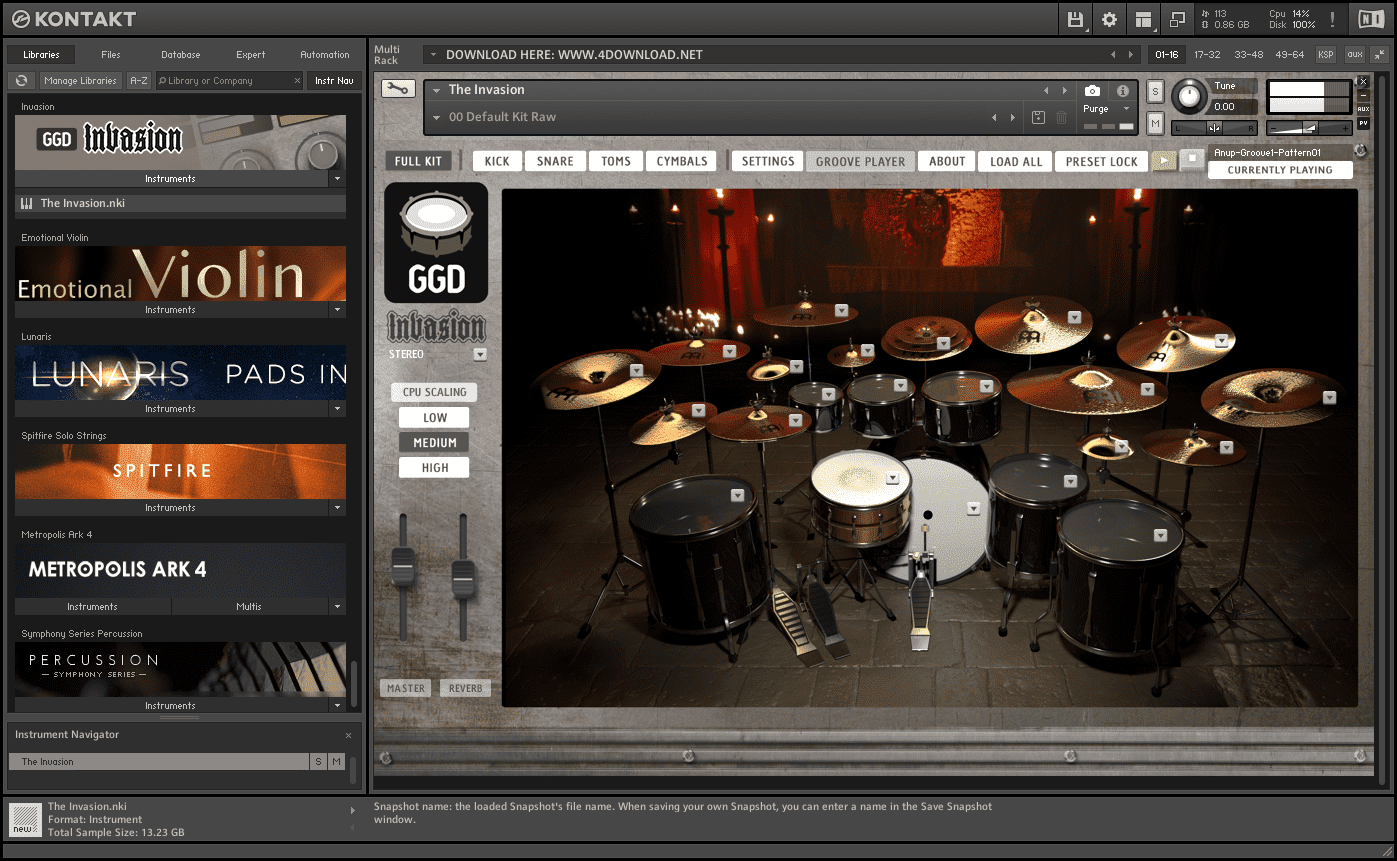Toggle the aux sends panel in rack header
Screen dimensions: 1397x861
click(x=1355, y=55)
